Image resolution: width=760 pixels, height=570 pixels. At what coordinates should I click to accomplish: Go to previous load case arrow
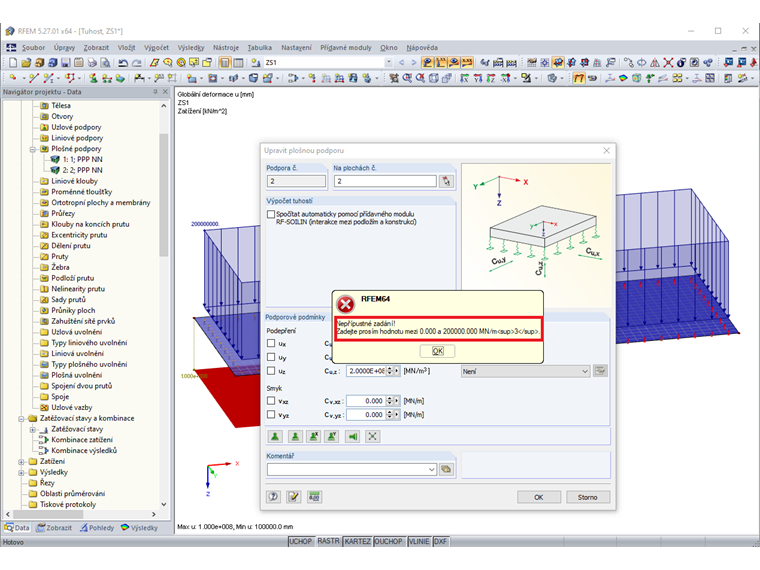[401, 63]
